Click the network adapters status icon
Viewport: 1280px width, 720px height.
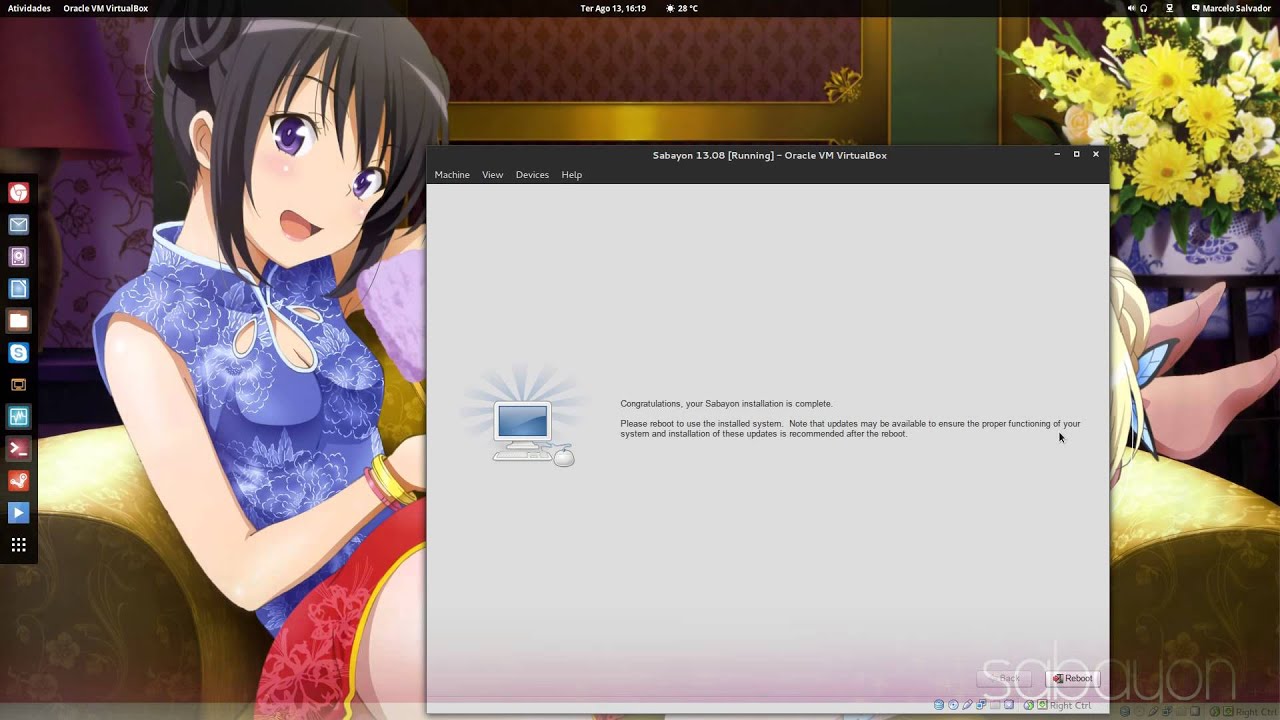tap(981, 705)
